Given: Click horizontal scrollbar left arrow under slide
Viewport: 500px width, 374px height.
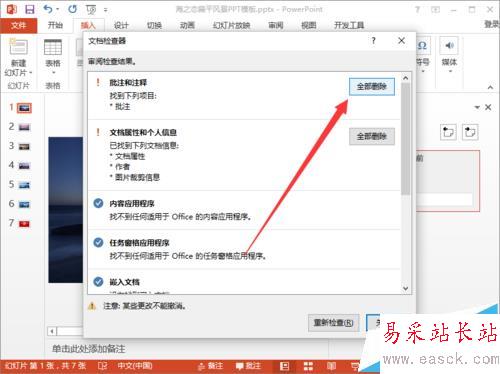Looking at the screenshot, I should click(52, 331).
